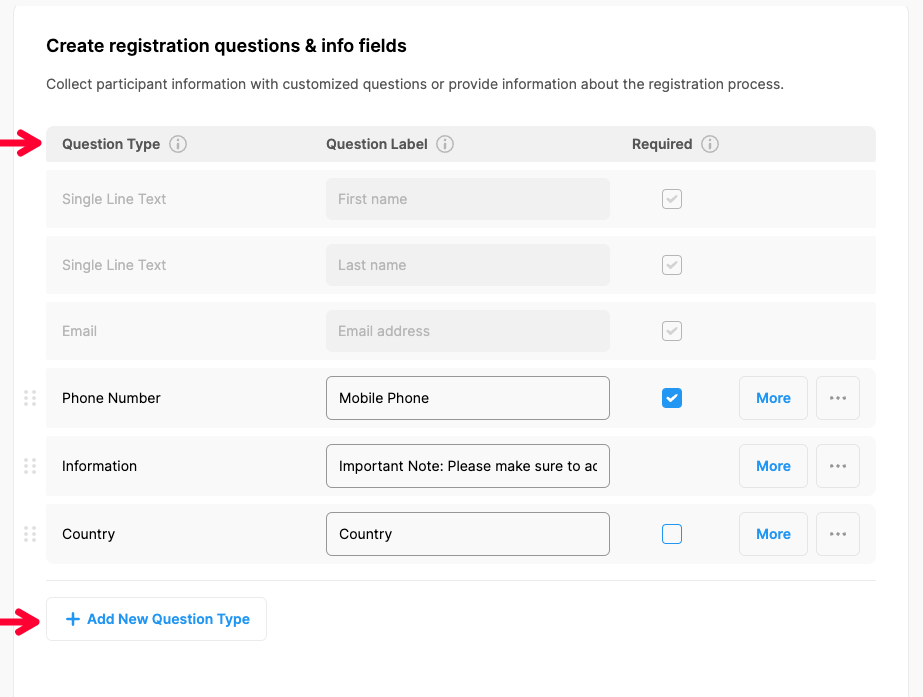
Task: Click drag handle for Information row
Action: [30, 466]
